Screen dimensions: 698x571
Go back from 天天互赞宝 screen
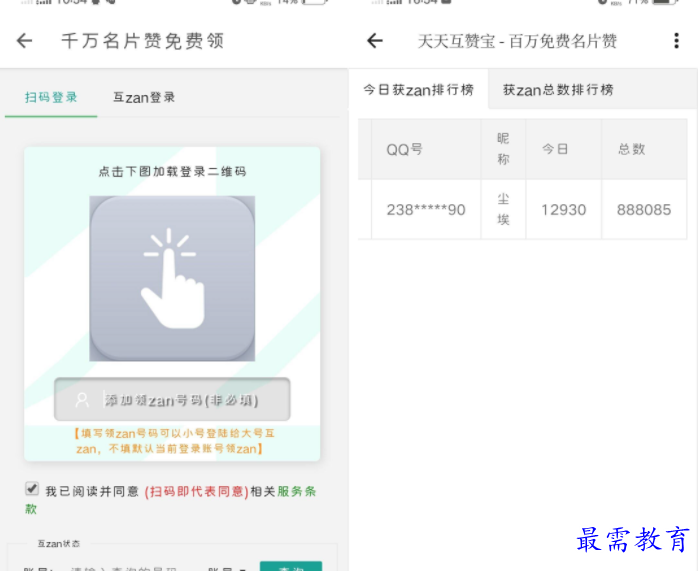375,40
